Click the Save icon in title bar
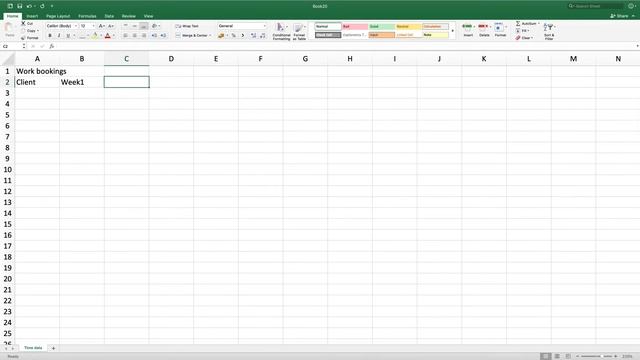The height and width of the screenshot is (360, 640). pyautogui.click(x=19, y=6)
